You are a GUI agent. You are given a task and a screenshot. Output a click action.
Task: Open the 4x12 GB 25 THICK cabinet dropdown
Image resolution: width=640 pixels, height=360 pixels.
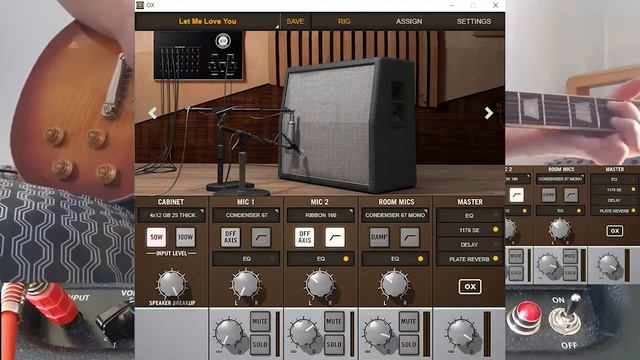(172, 215)
